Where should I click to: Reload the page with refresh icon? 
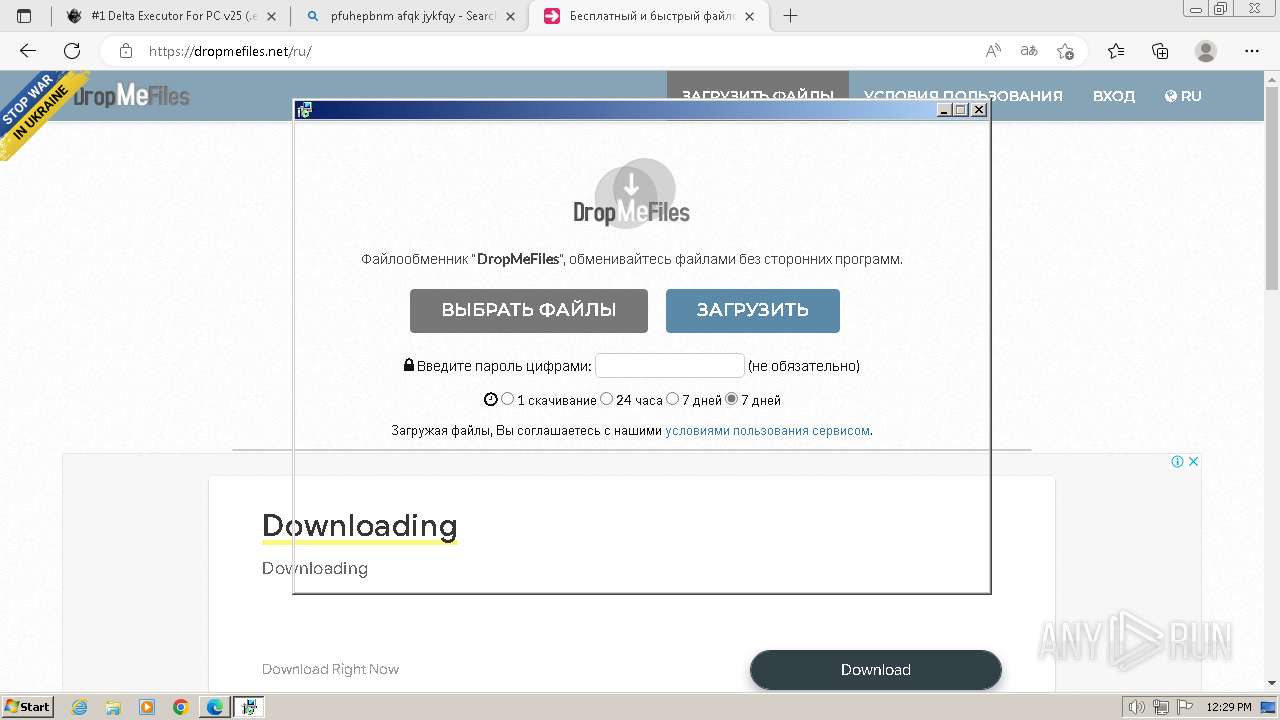(x=72, y=51)
